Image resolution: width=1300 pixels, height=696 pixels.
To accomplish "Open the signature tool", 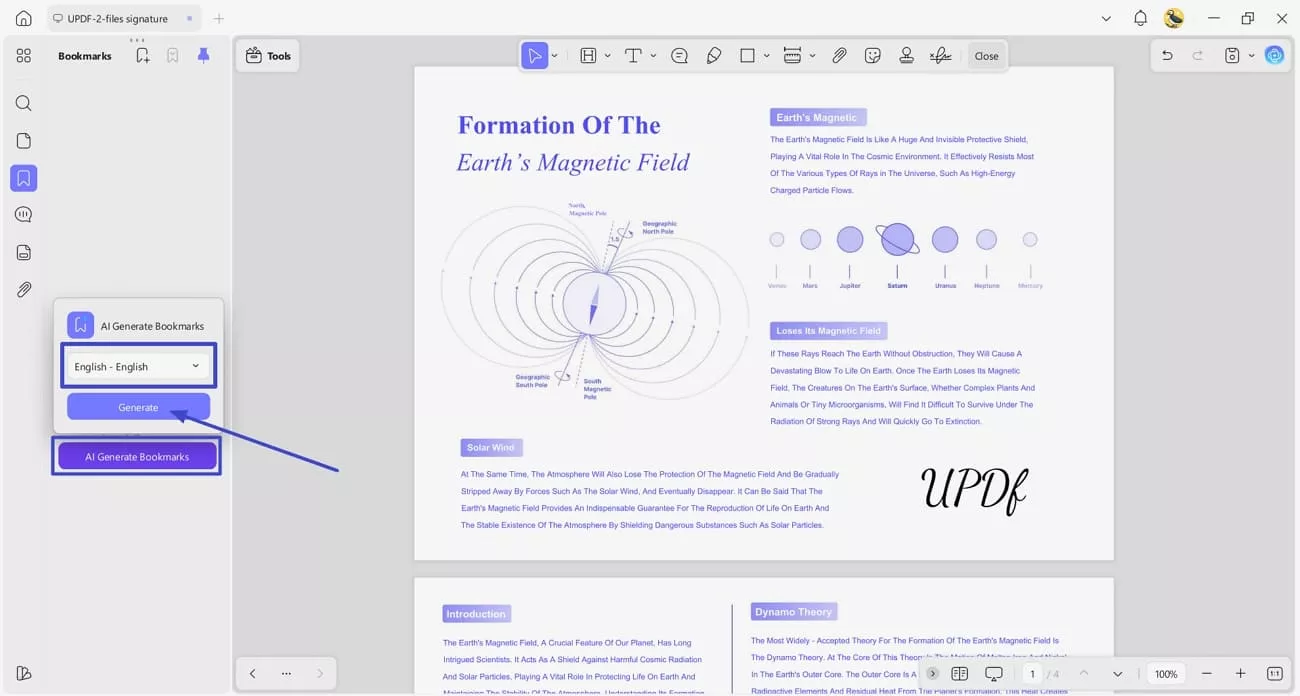I will 940,55.
